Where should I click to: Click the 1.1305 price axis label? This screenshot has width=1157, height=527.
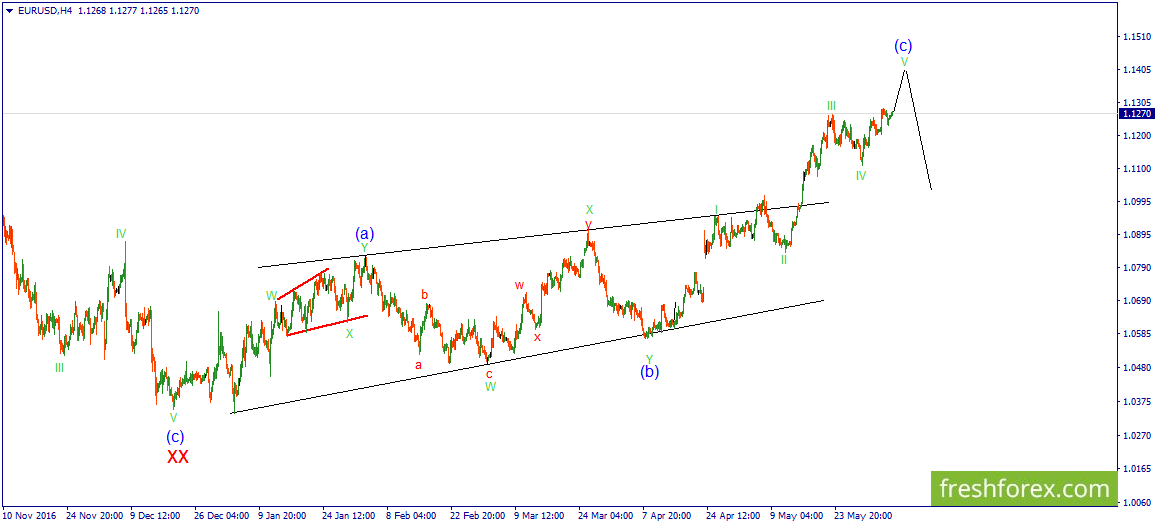[1136, 103]
